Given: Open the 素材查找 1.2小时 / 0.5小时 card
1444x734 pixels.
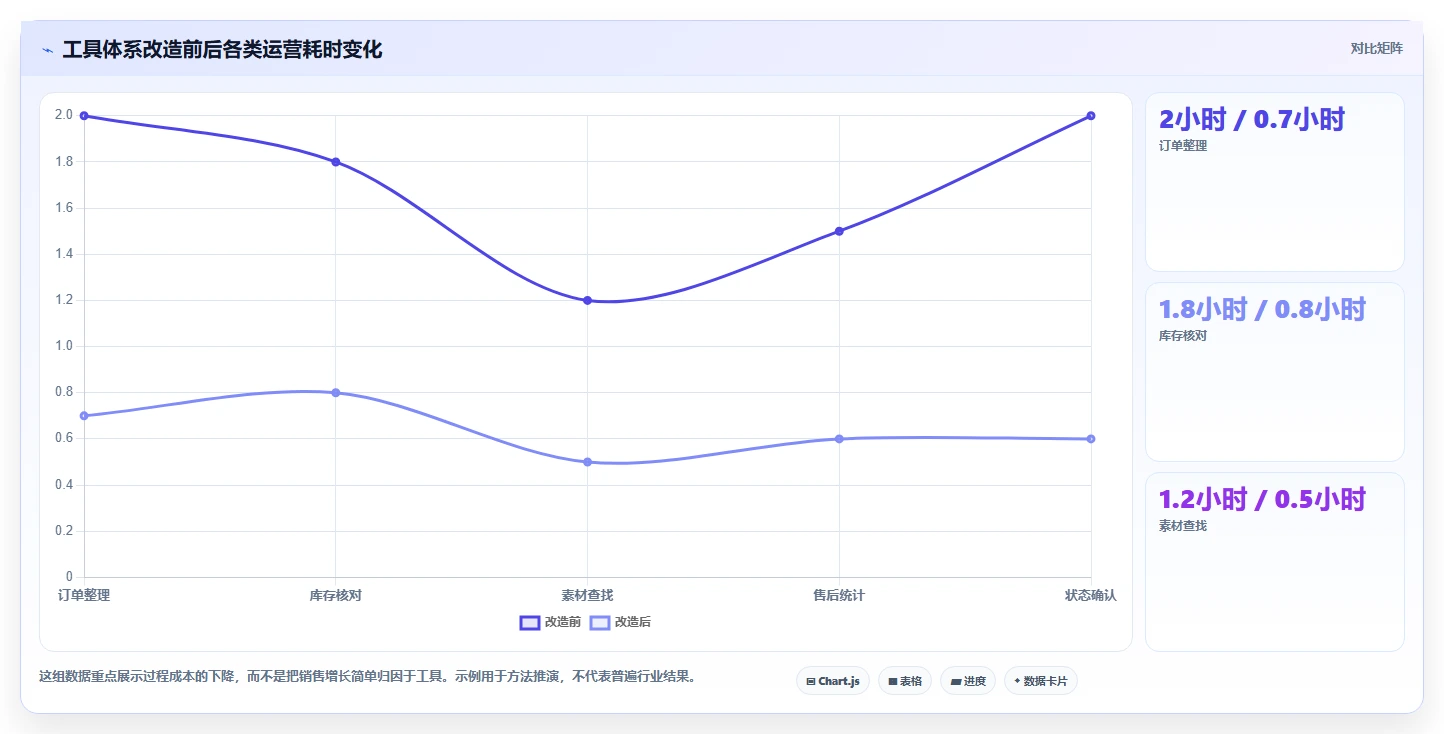Looking at the screenshot, I should pos(1274,562).
